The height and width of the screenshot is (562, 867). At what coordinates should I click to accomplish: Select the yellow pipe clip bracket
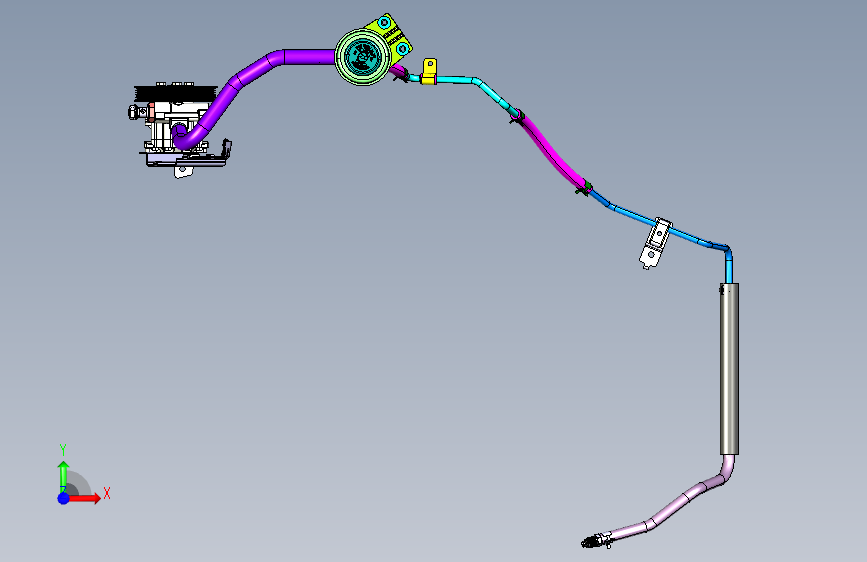coord(429,71)
